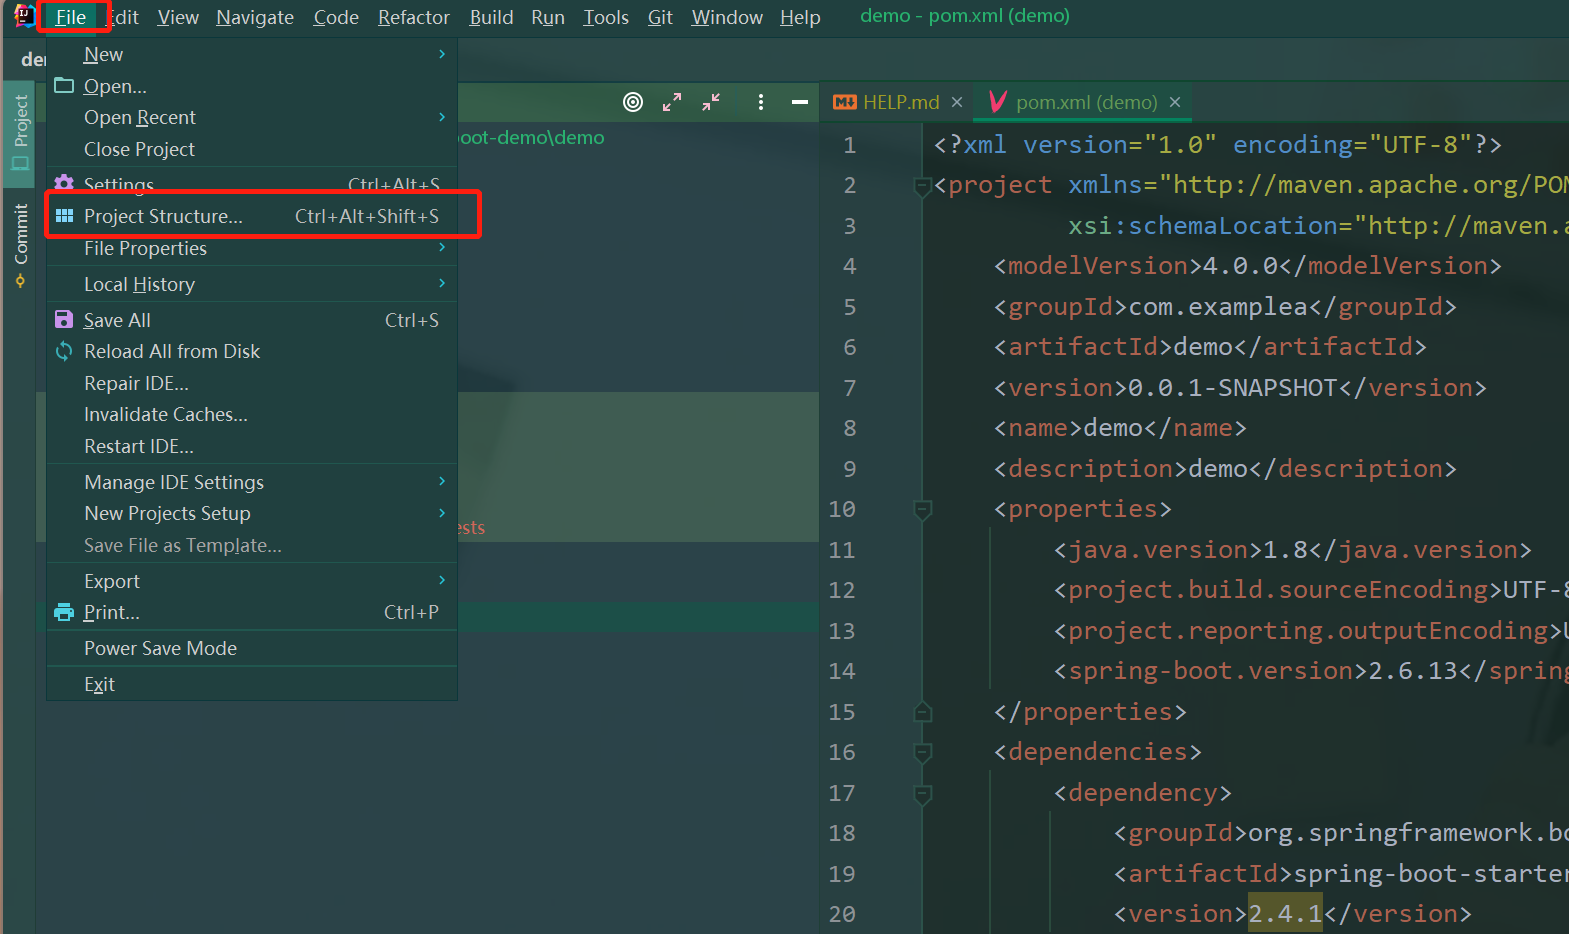Click line number 7 in the gutter

pyautogui.click(x=849, y=388)
